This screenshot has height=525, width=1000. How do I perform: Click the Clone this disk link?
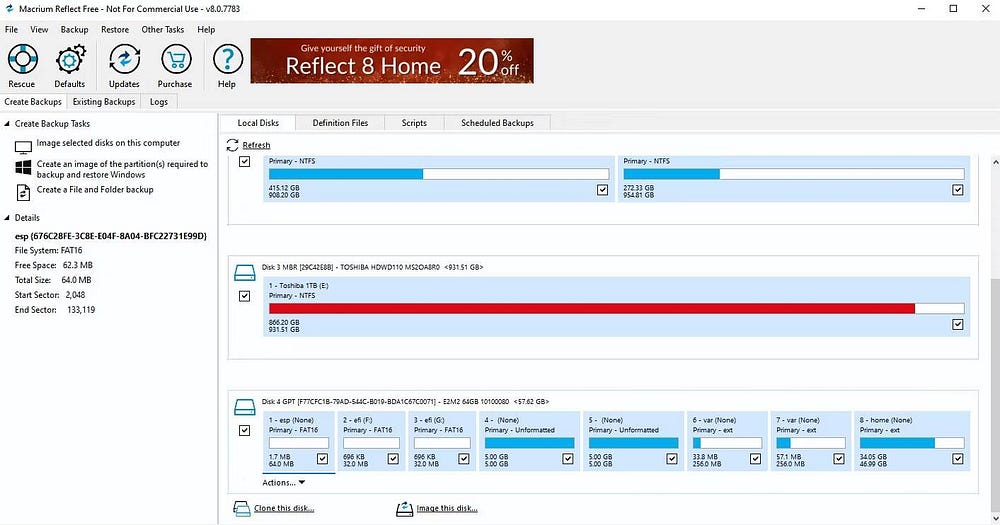tap(284, 508)
